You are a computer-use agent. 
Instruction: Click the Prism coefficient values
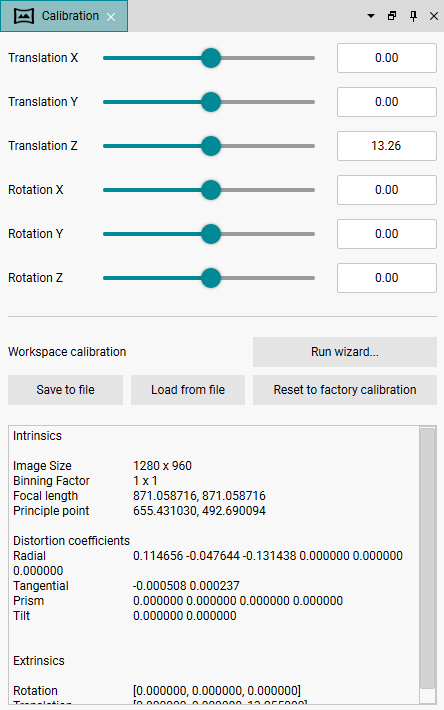pos(238,600)
